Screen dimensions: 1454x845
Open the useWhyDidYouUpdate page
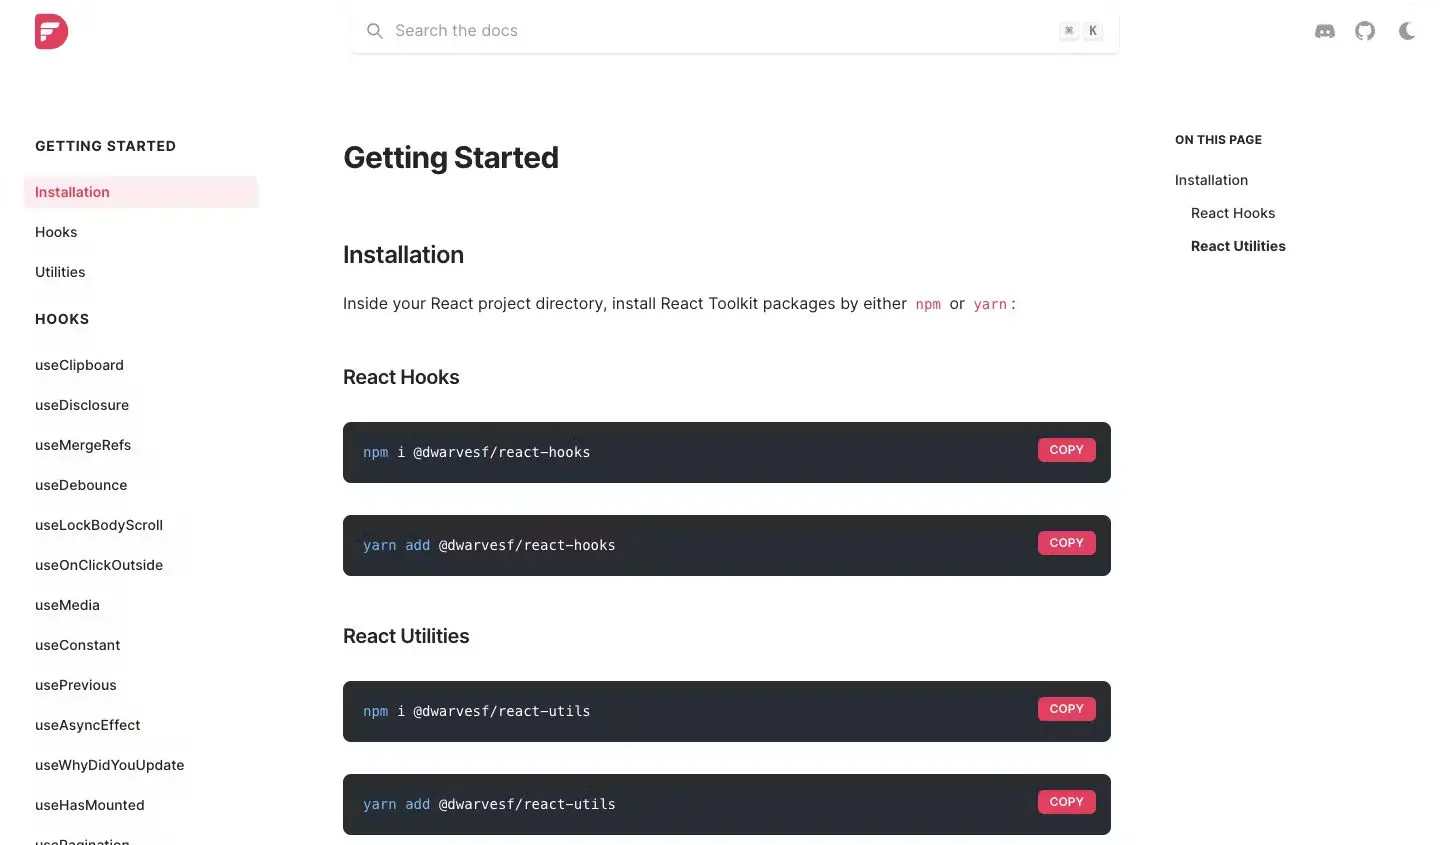point(110,765)
